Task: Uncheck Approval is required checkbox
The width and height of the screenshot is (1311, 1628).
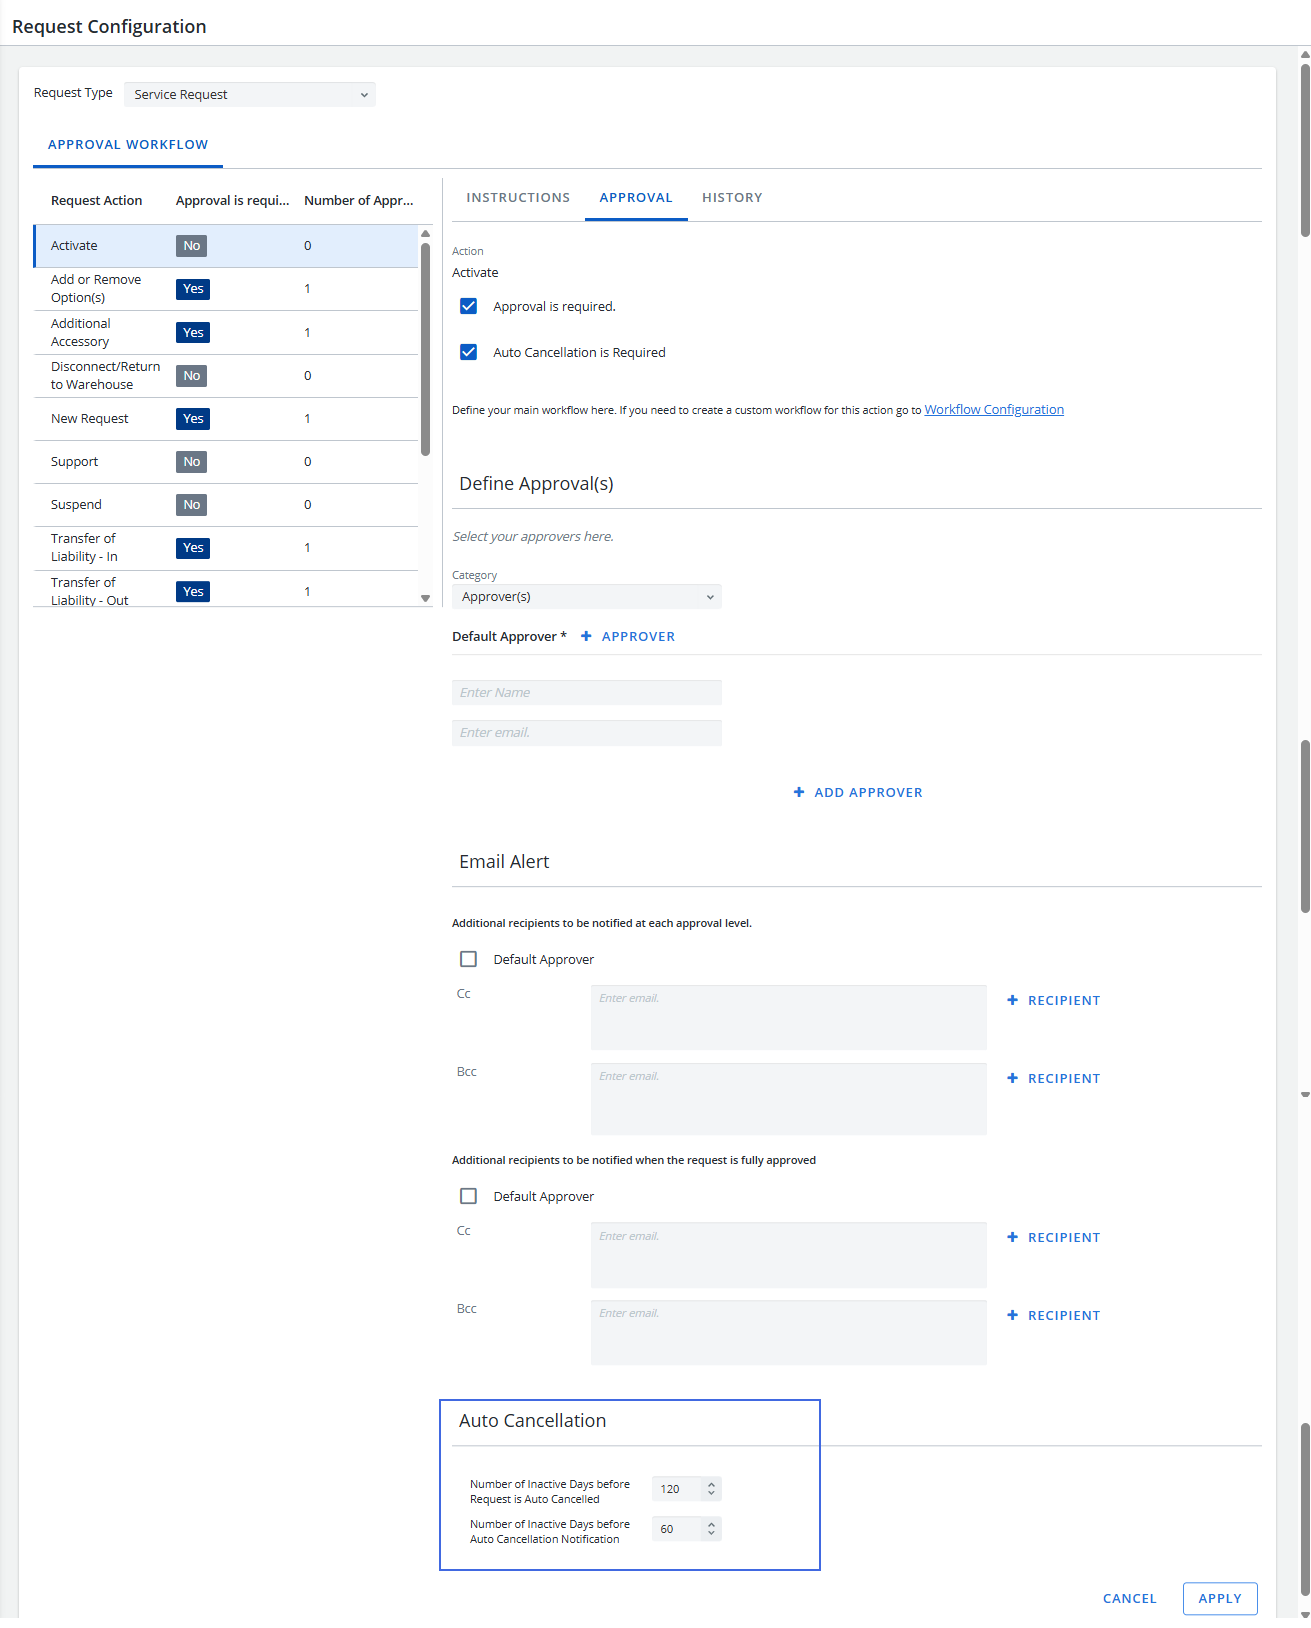Action: [468, 306]
